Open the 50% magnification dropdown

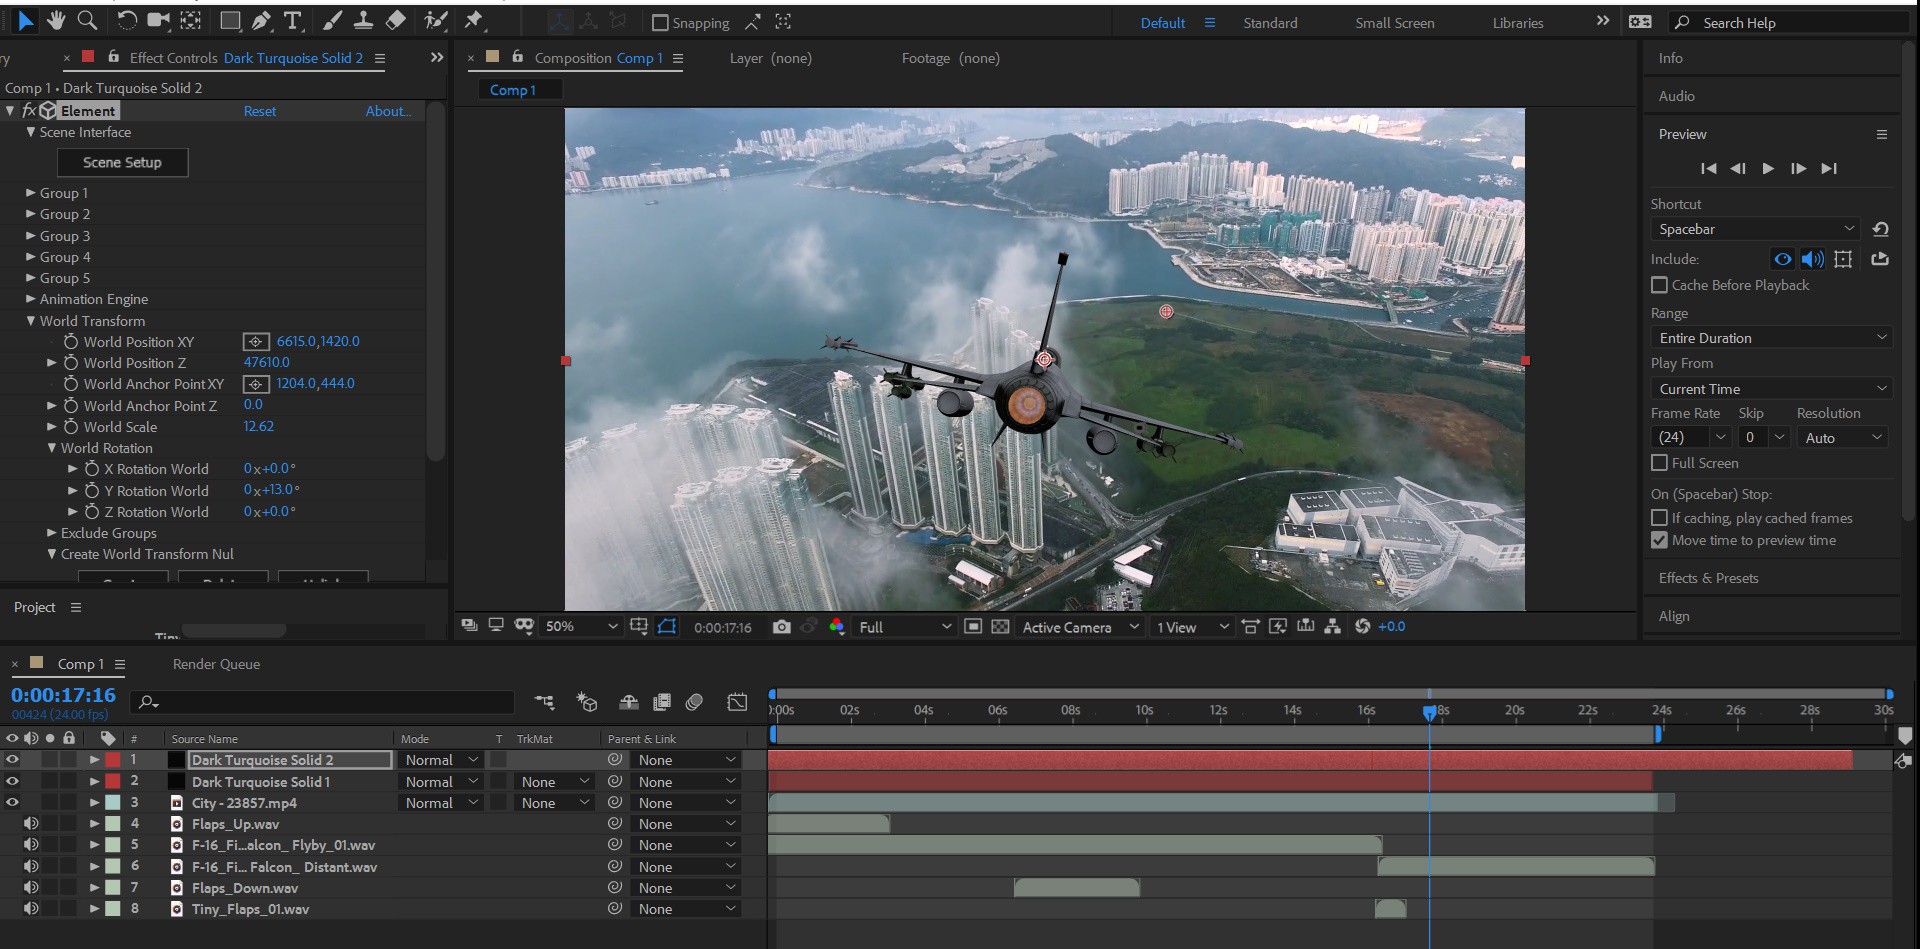coord(582,627)
